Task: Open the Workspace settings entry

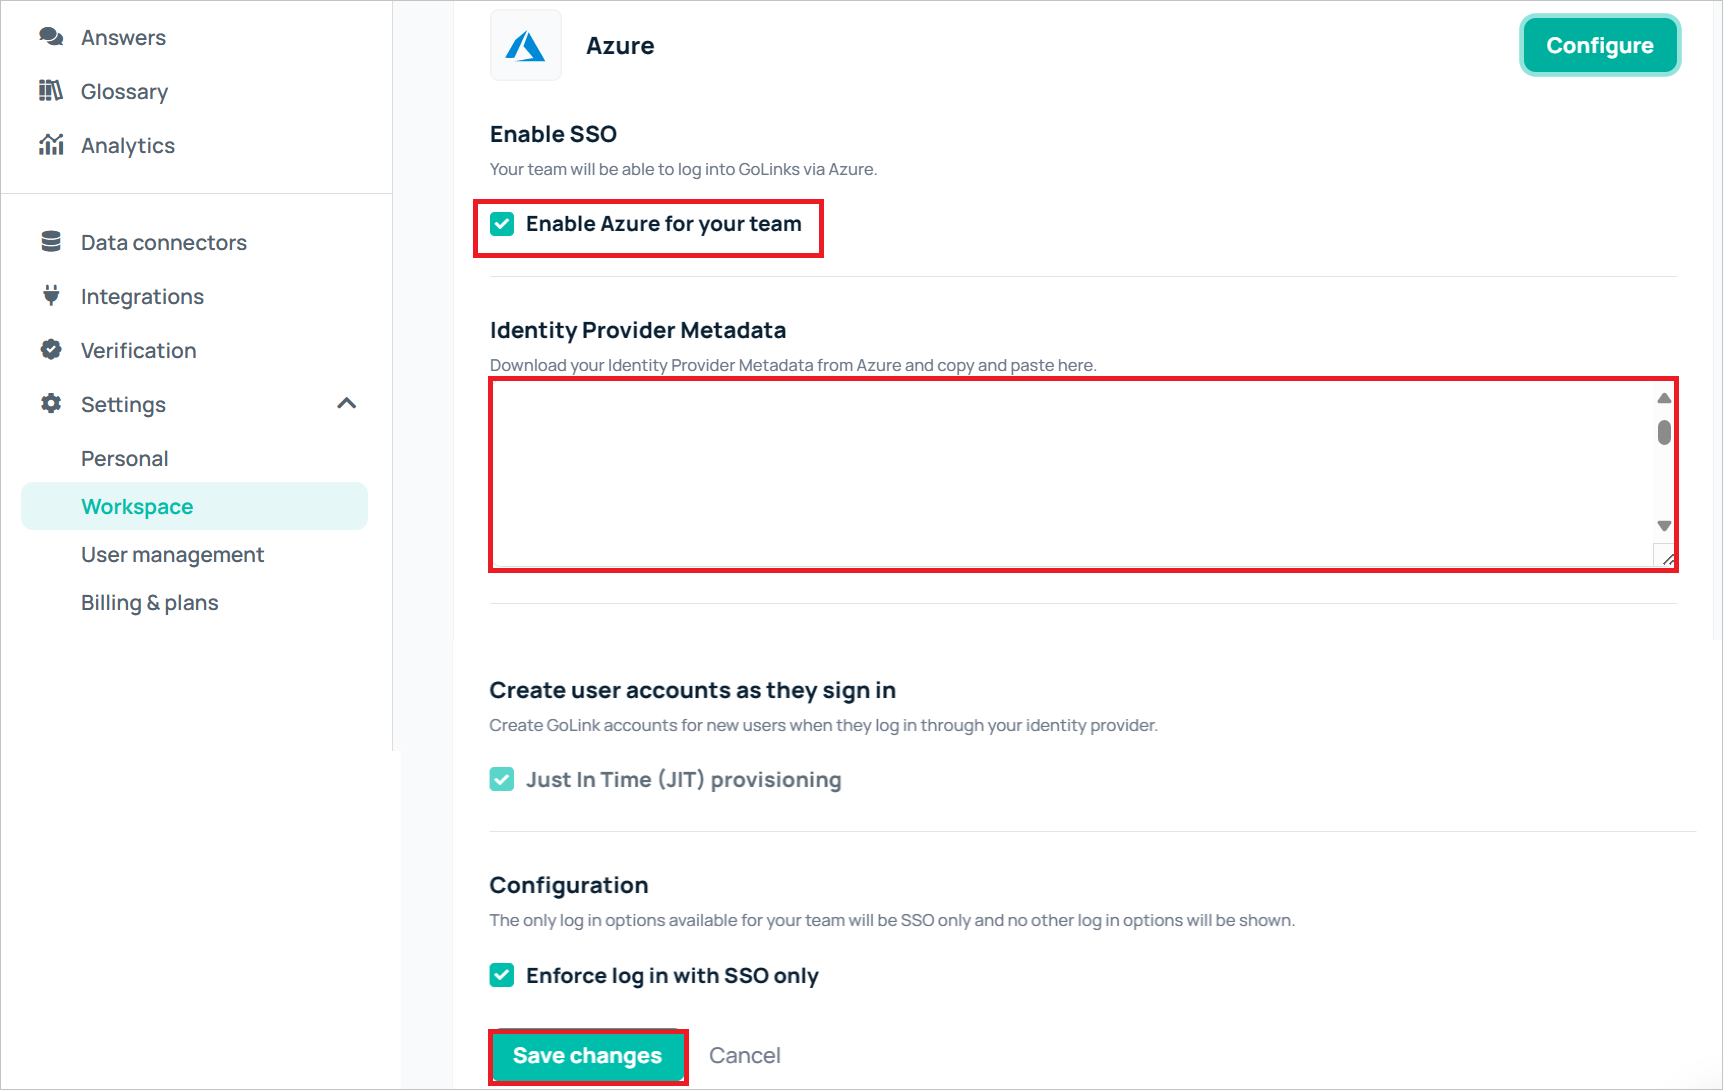Action: (137, 505)
